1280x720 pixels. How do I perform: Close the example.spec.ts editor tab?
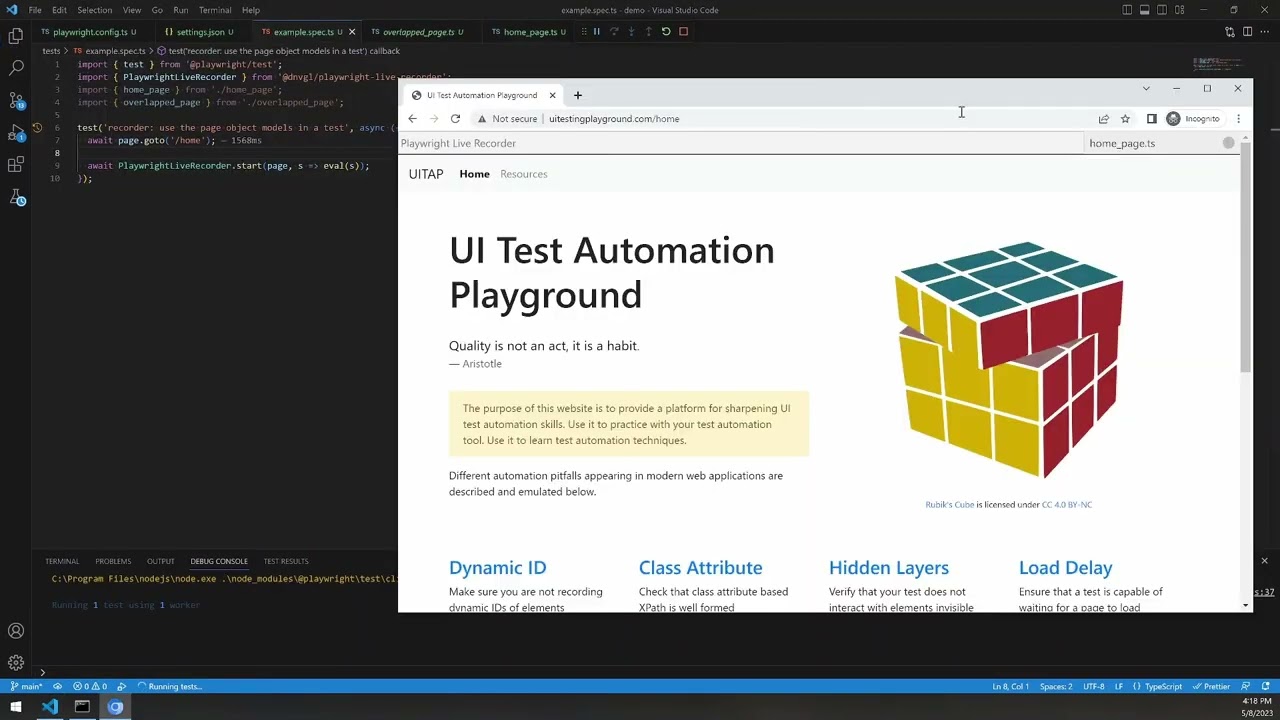[352, 32]
